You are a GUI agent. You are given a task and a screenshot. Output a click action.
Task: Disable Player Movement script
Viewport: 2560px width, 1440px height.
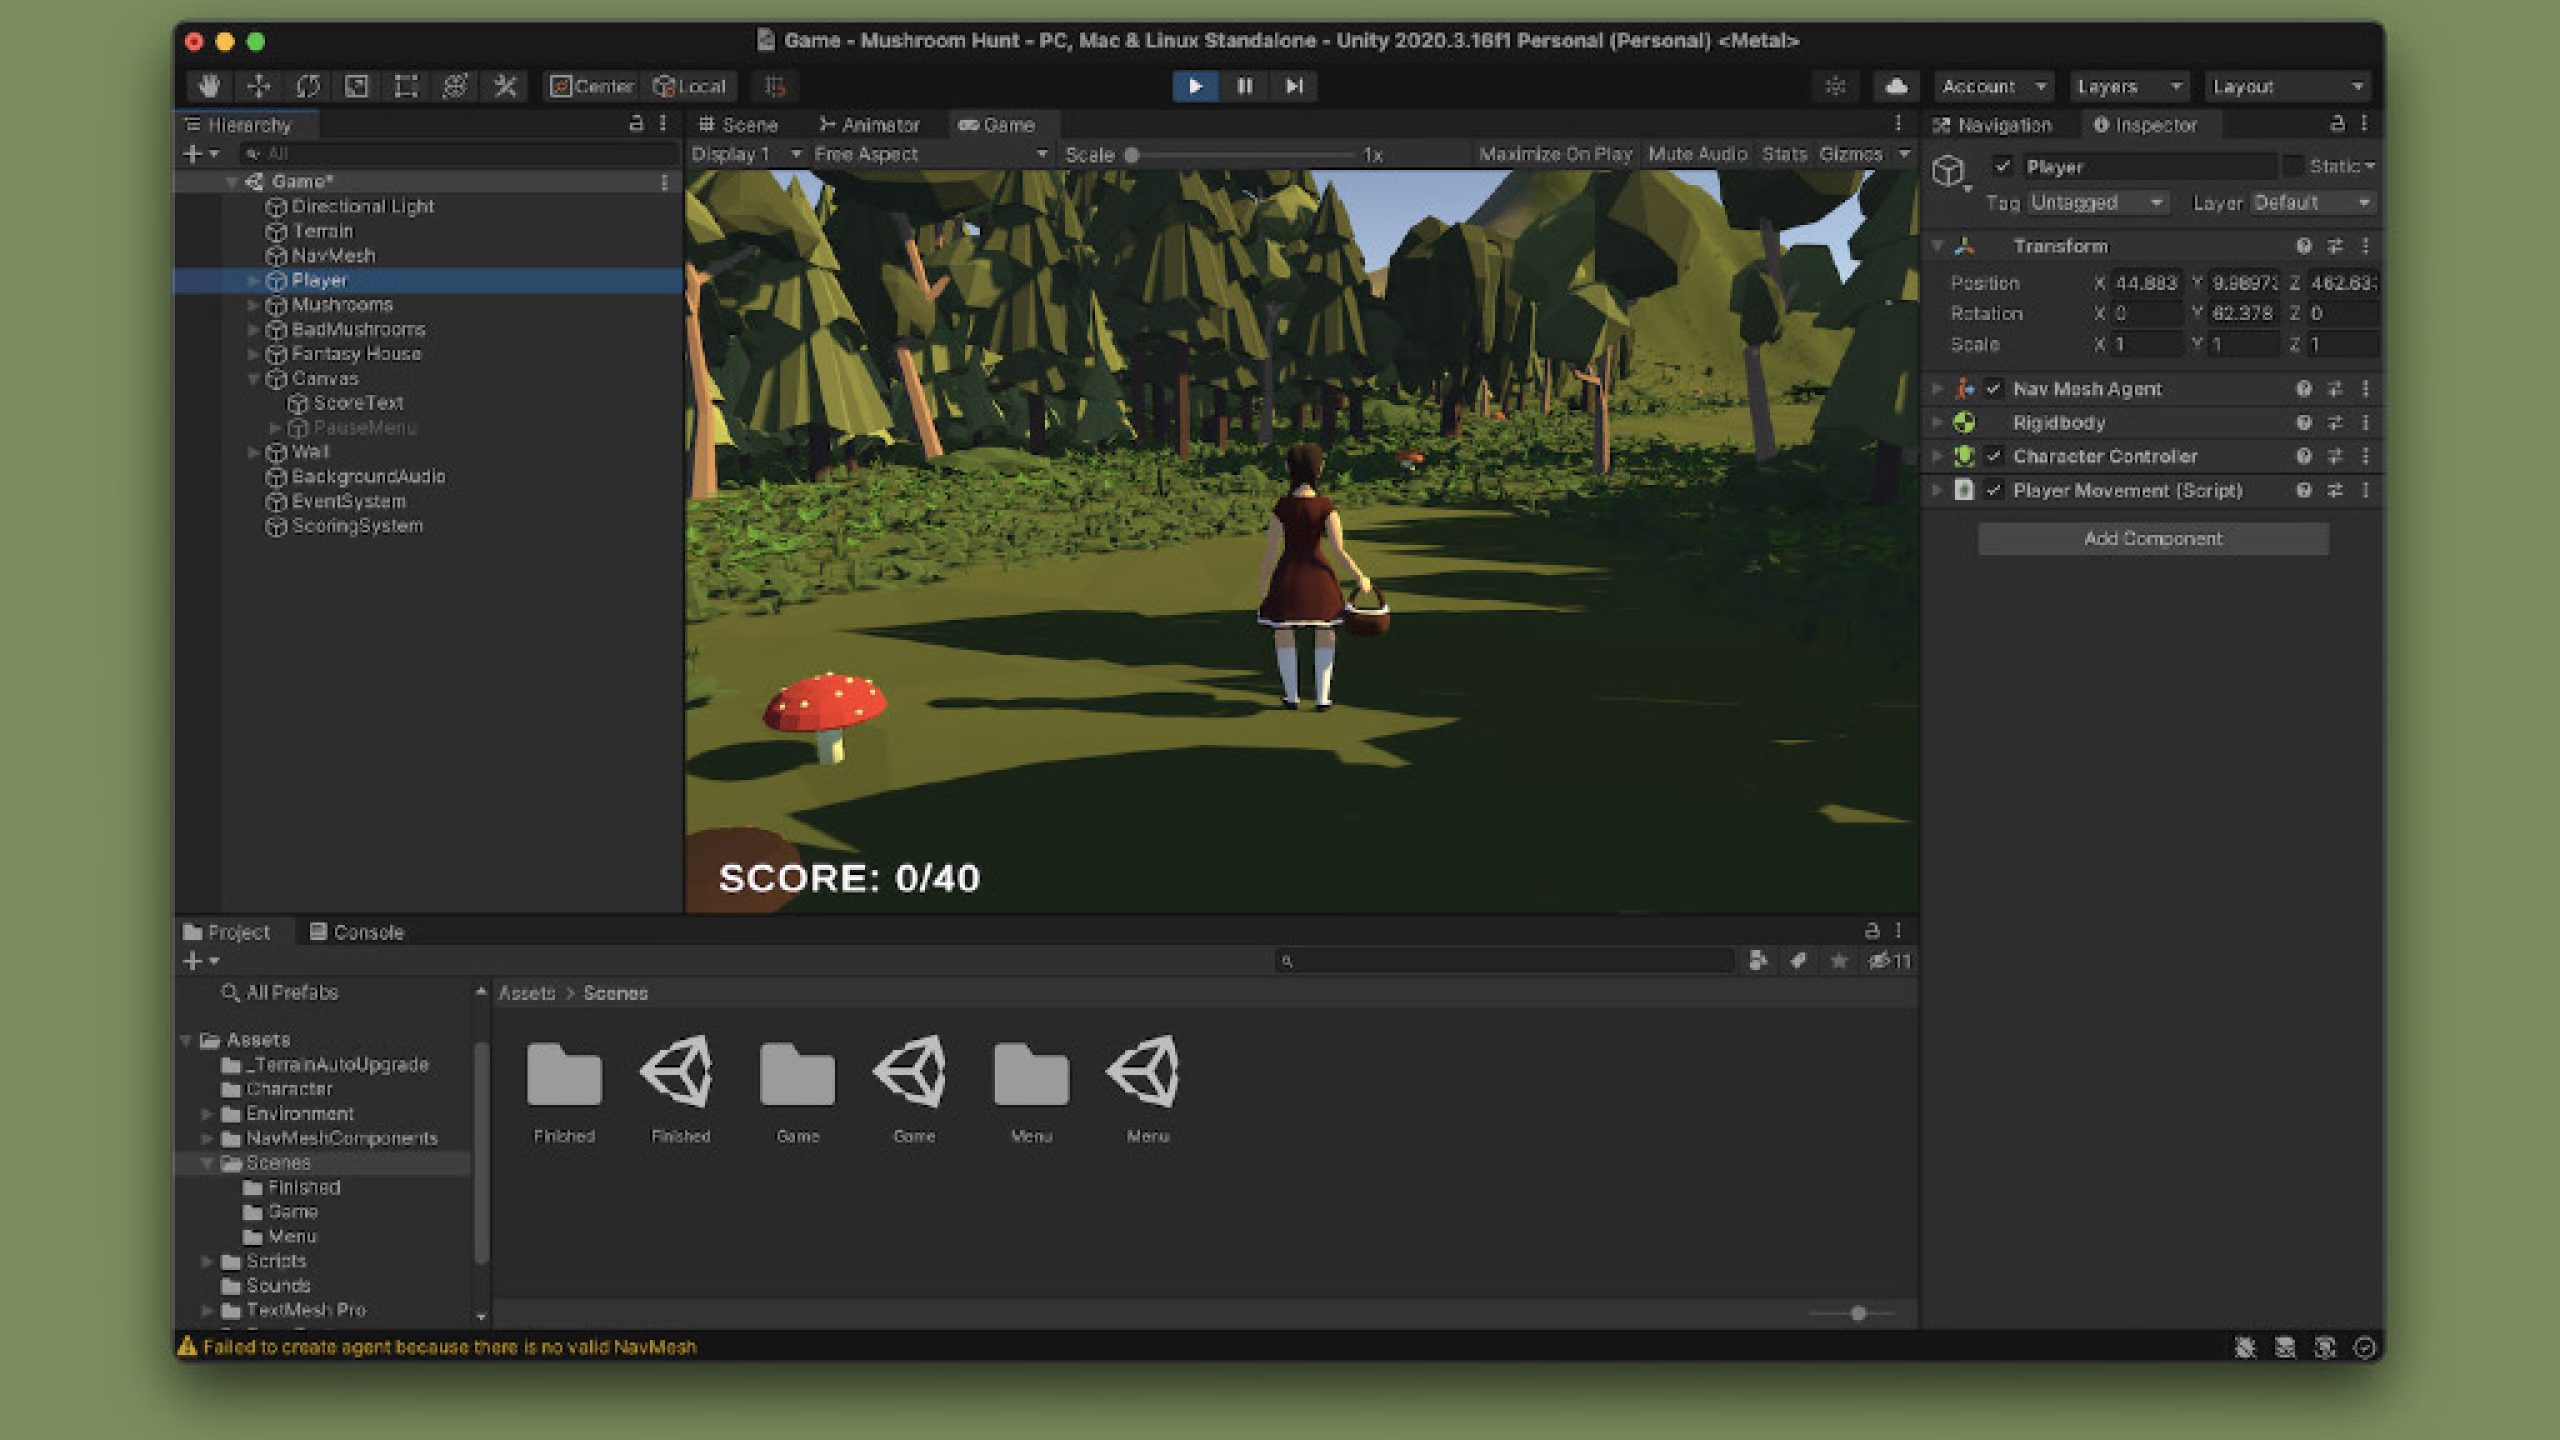1994,490
